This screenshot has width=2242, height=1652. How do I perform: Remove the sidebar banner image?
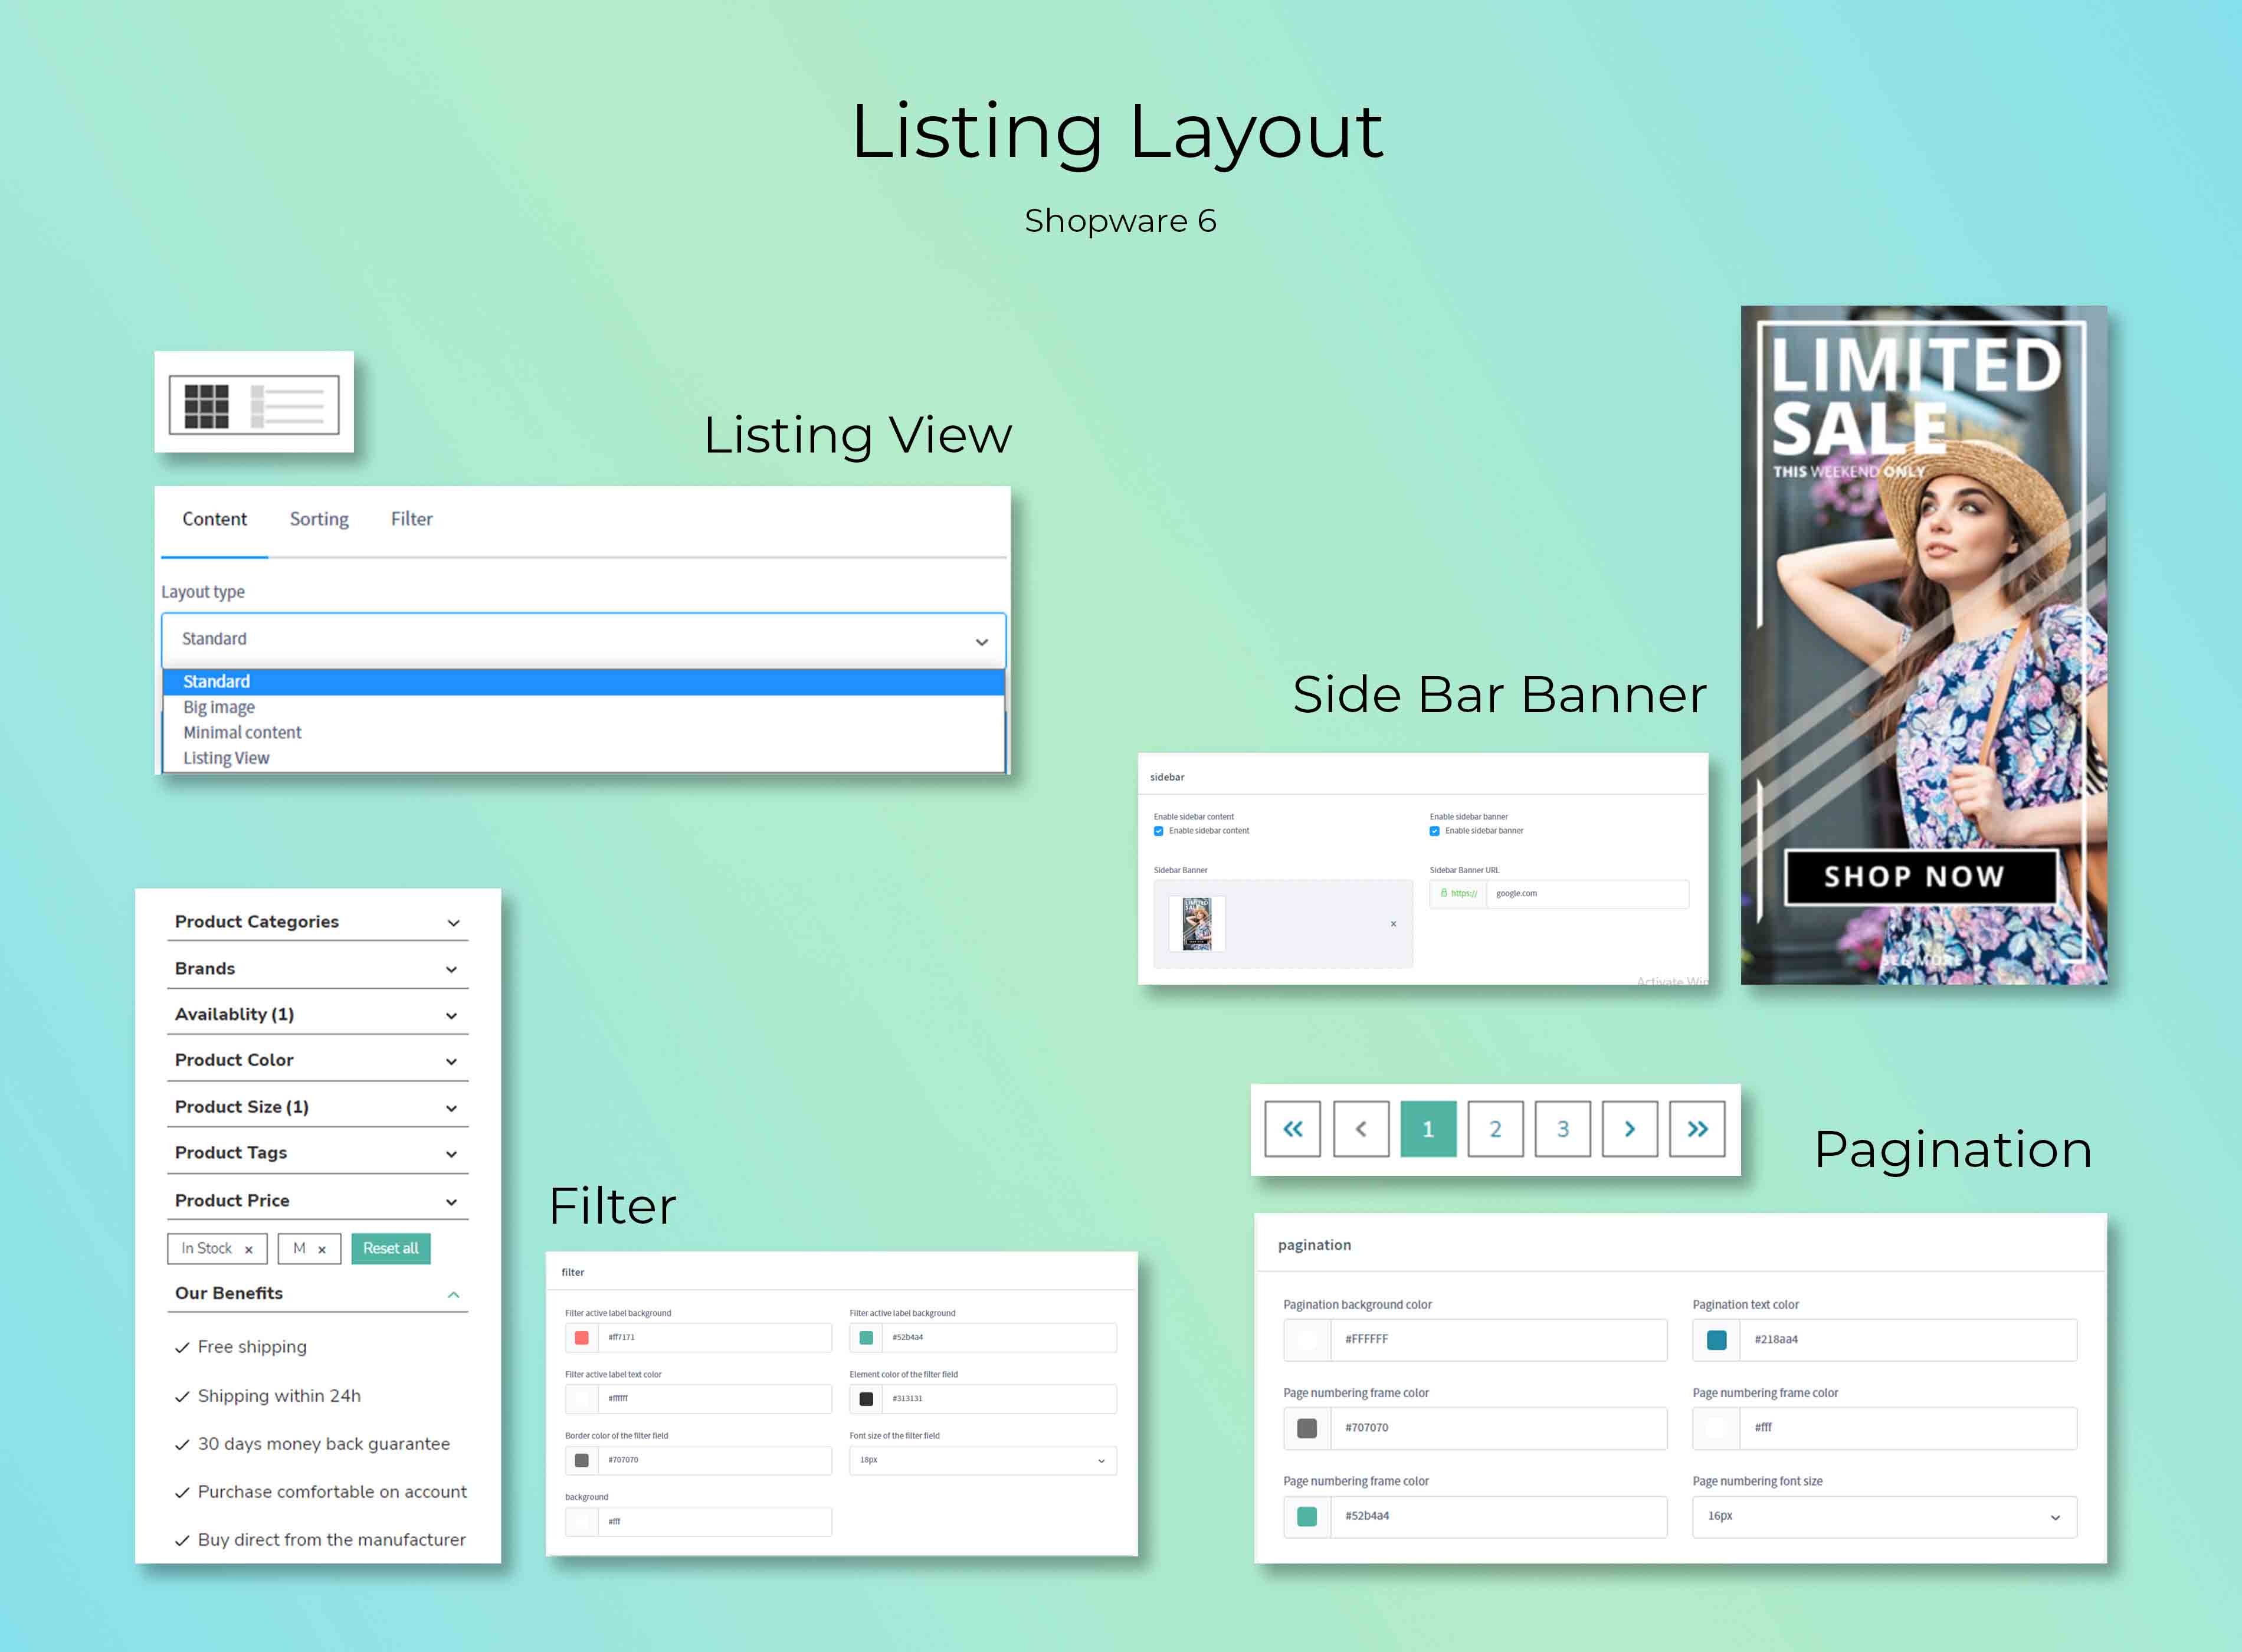1393,924
